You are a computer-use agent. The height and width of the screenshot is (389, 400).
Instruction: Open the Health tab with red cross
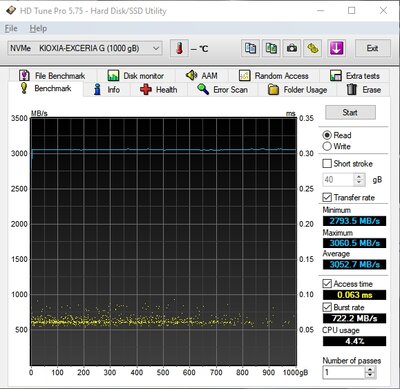[159, 90]
